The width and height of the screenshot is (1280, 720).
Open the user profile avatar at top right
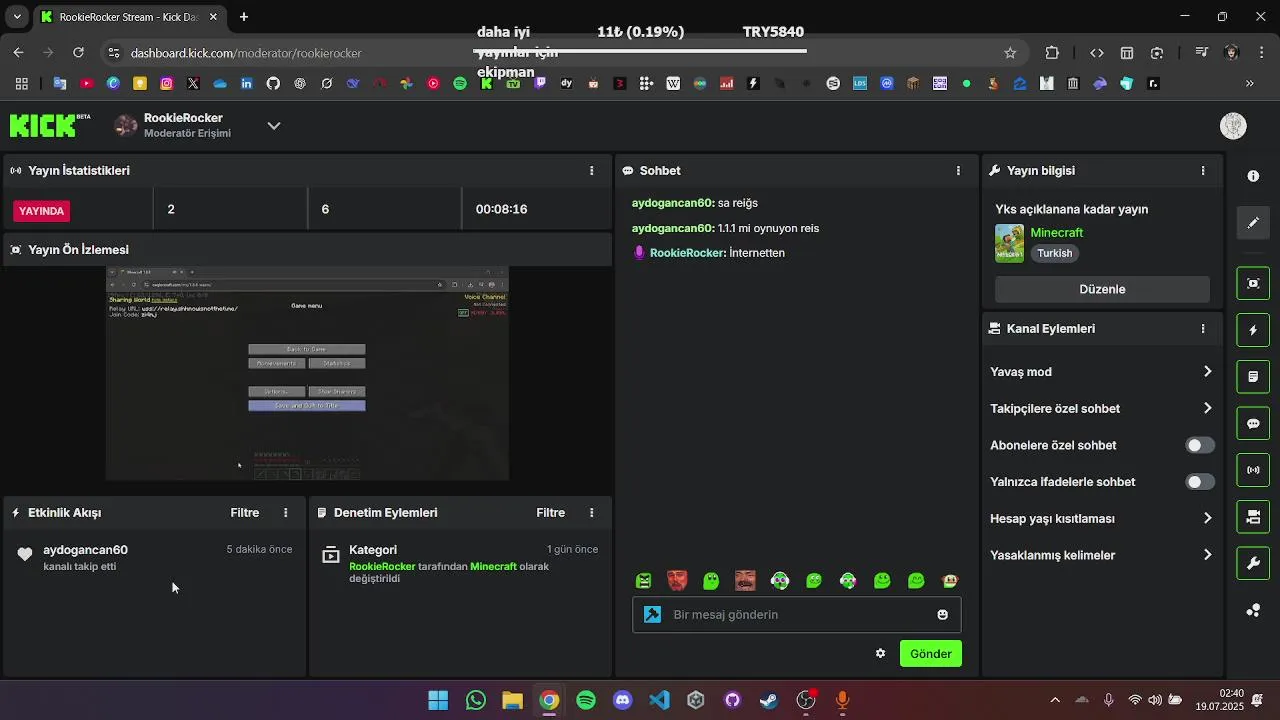point(1233,125)
